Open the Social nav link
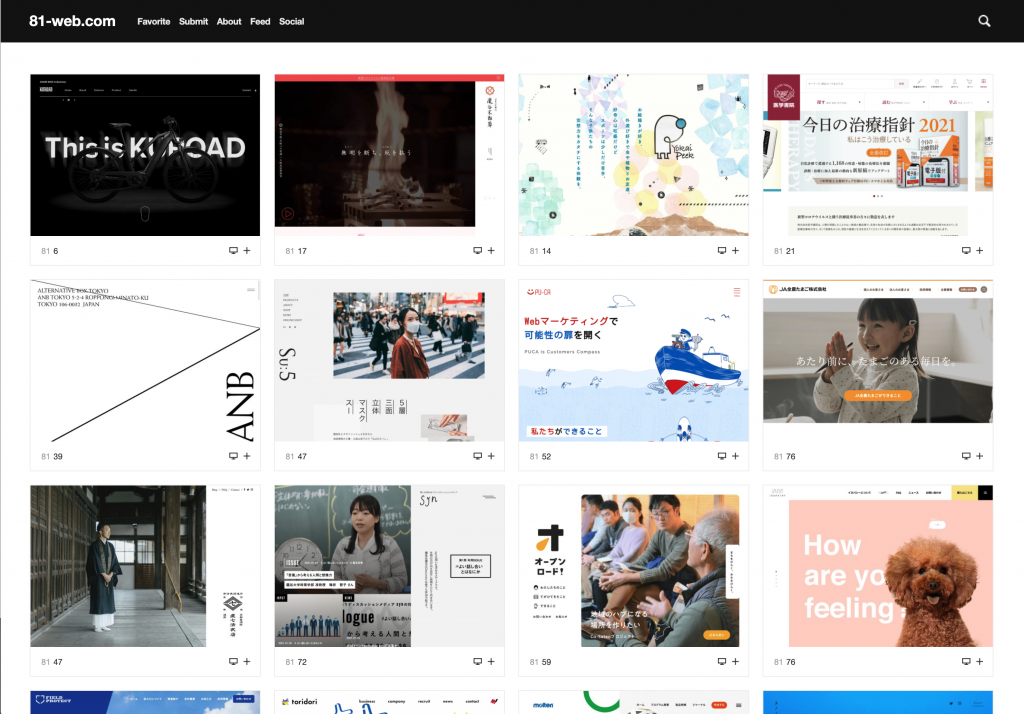This screenshot has width=1024, height=714. 291,21
